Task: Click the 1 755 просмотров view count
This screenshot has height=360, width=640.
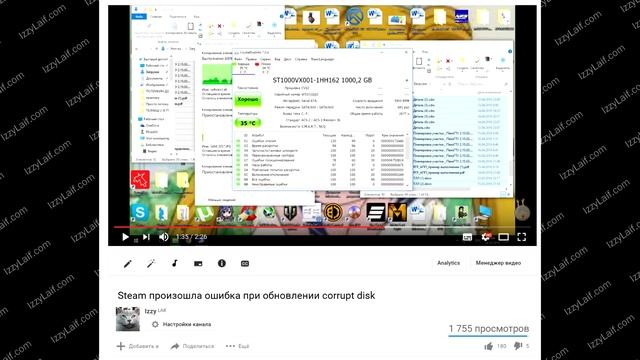Action: [x=489, y=329]
